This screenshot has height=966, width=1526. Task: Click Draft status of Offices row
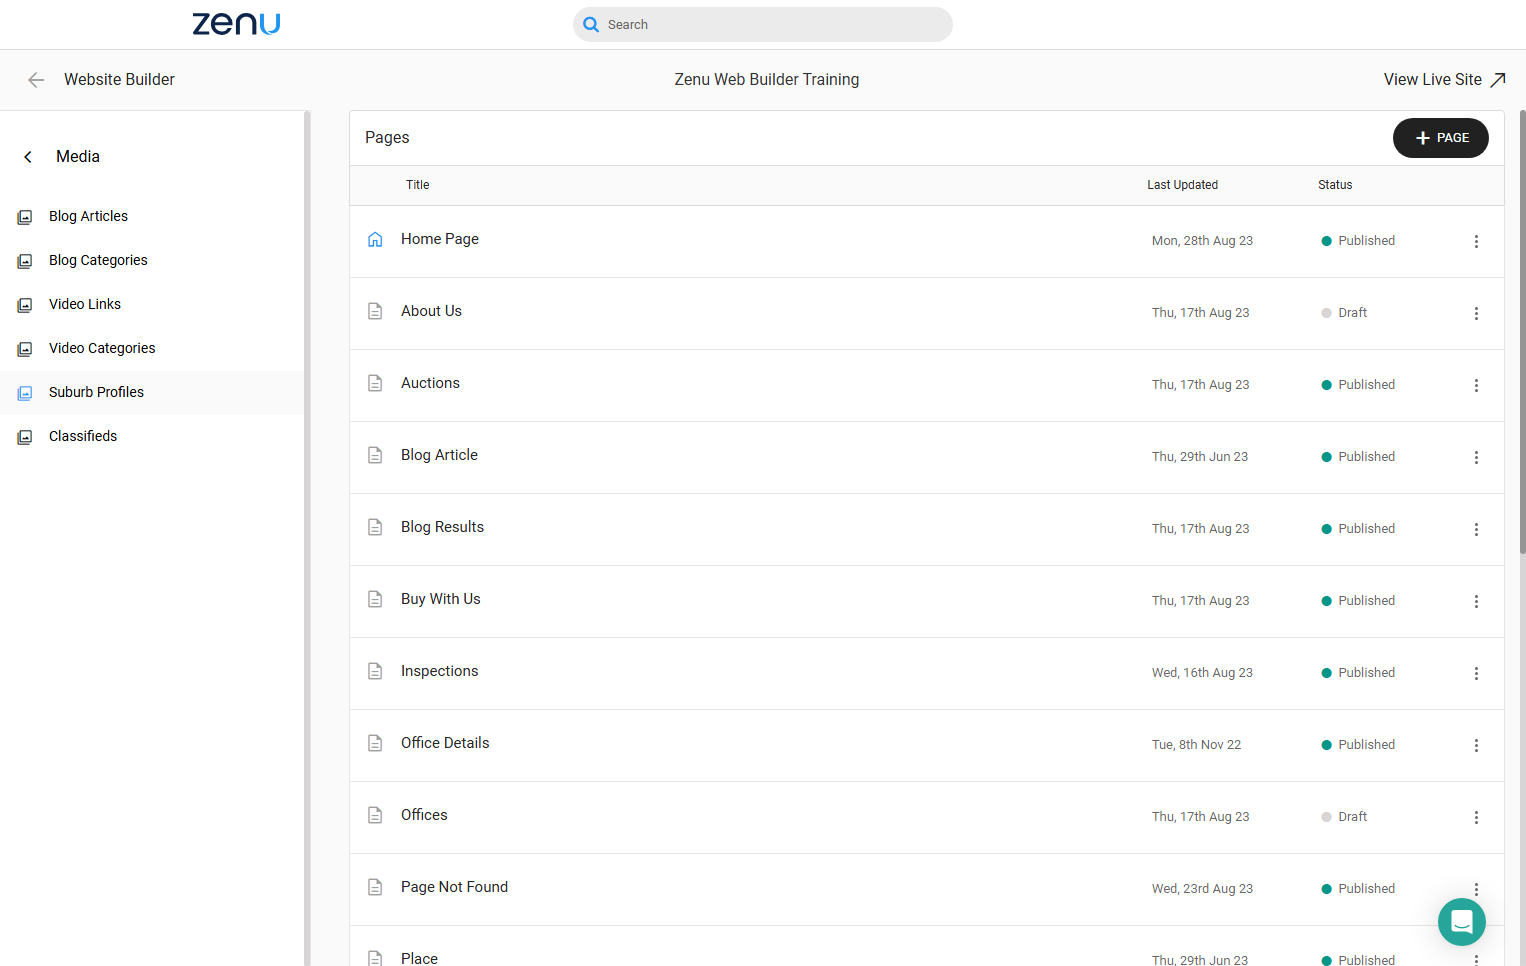(1344, 817)
